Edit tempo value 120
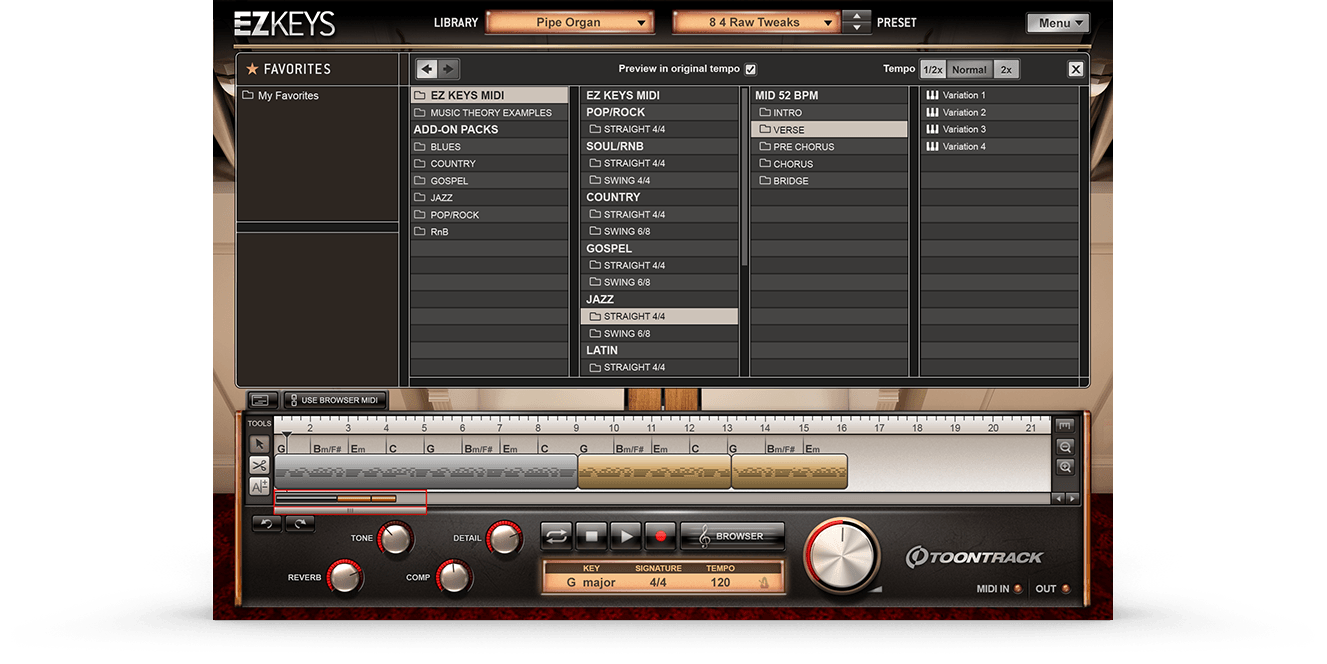This screenshot has height=664, width=1327. coord(720,582)
